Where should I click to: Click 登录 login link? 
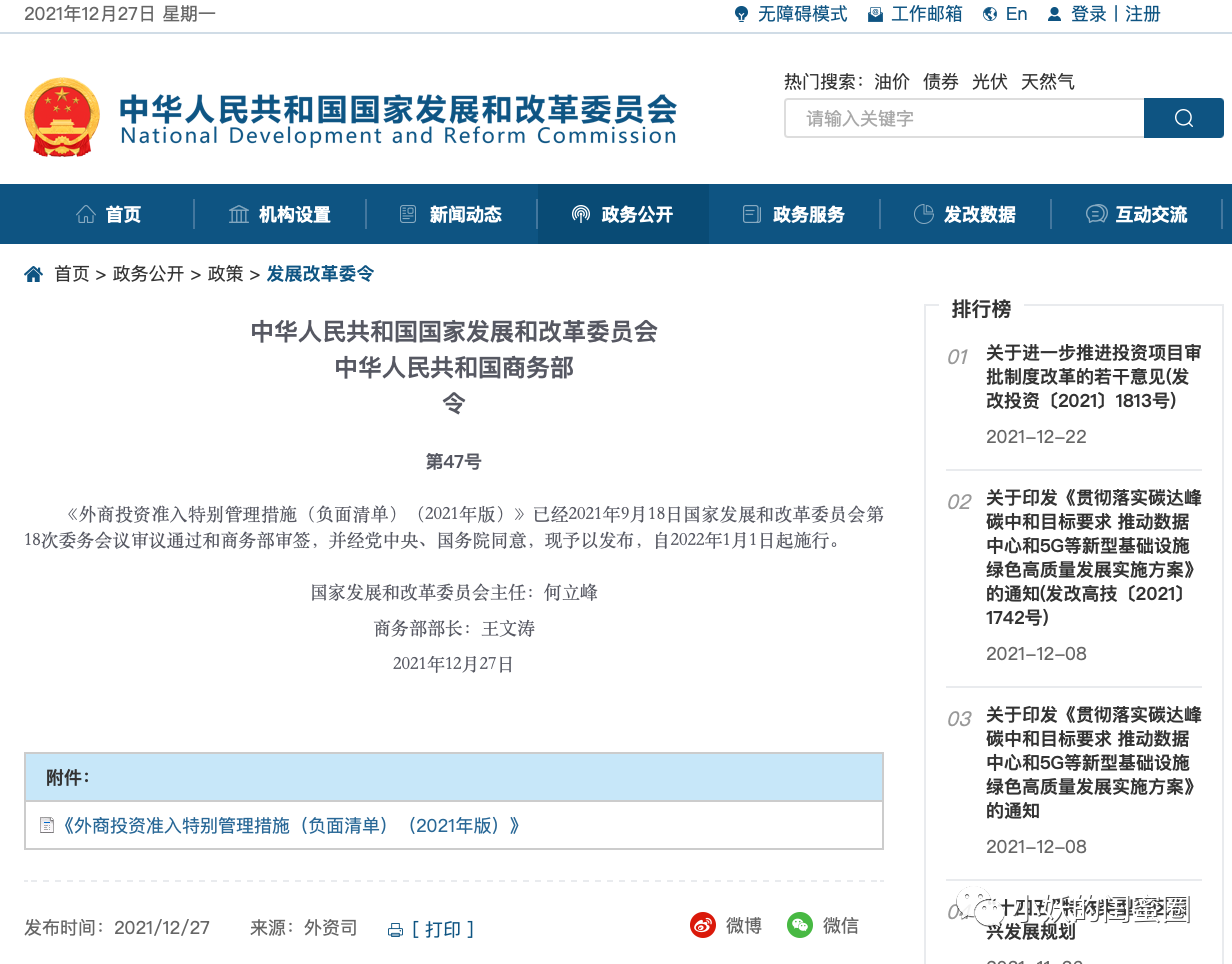click(x=1088, y=14)
